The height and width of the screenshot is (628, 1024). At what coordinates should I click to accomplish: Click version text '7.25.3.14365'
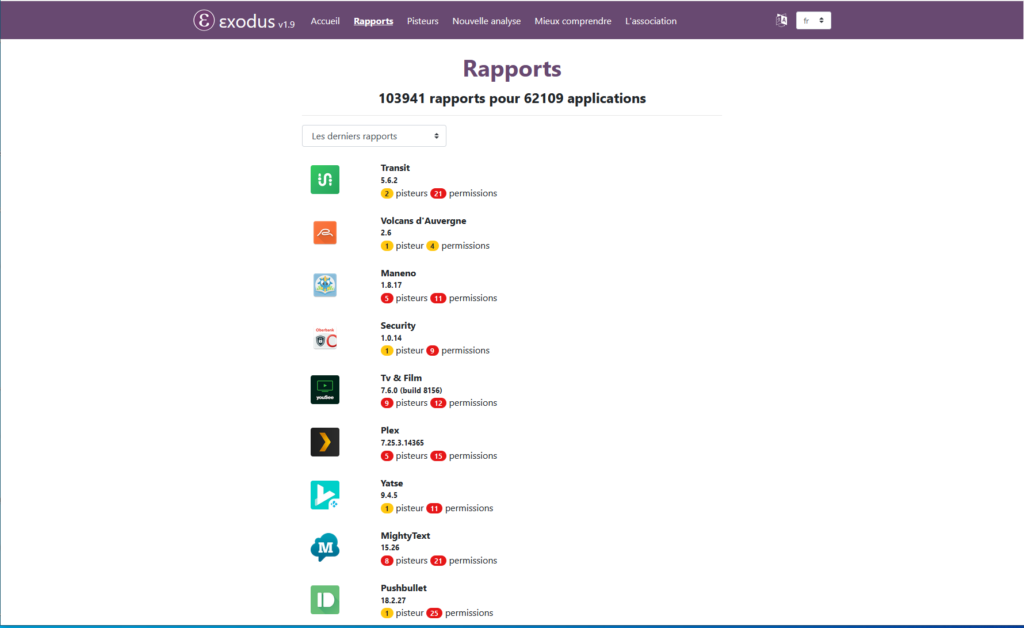(x=402, y=443)
